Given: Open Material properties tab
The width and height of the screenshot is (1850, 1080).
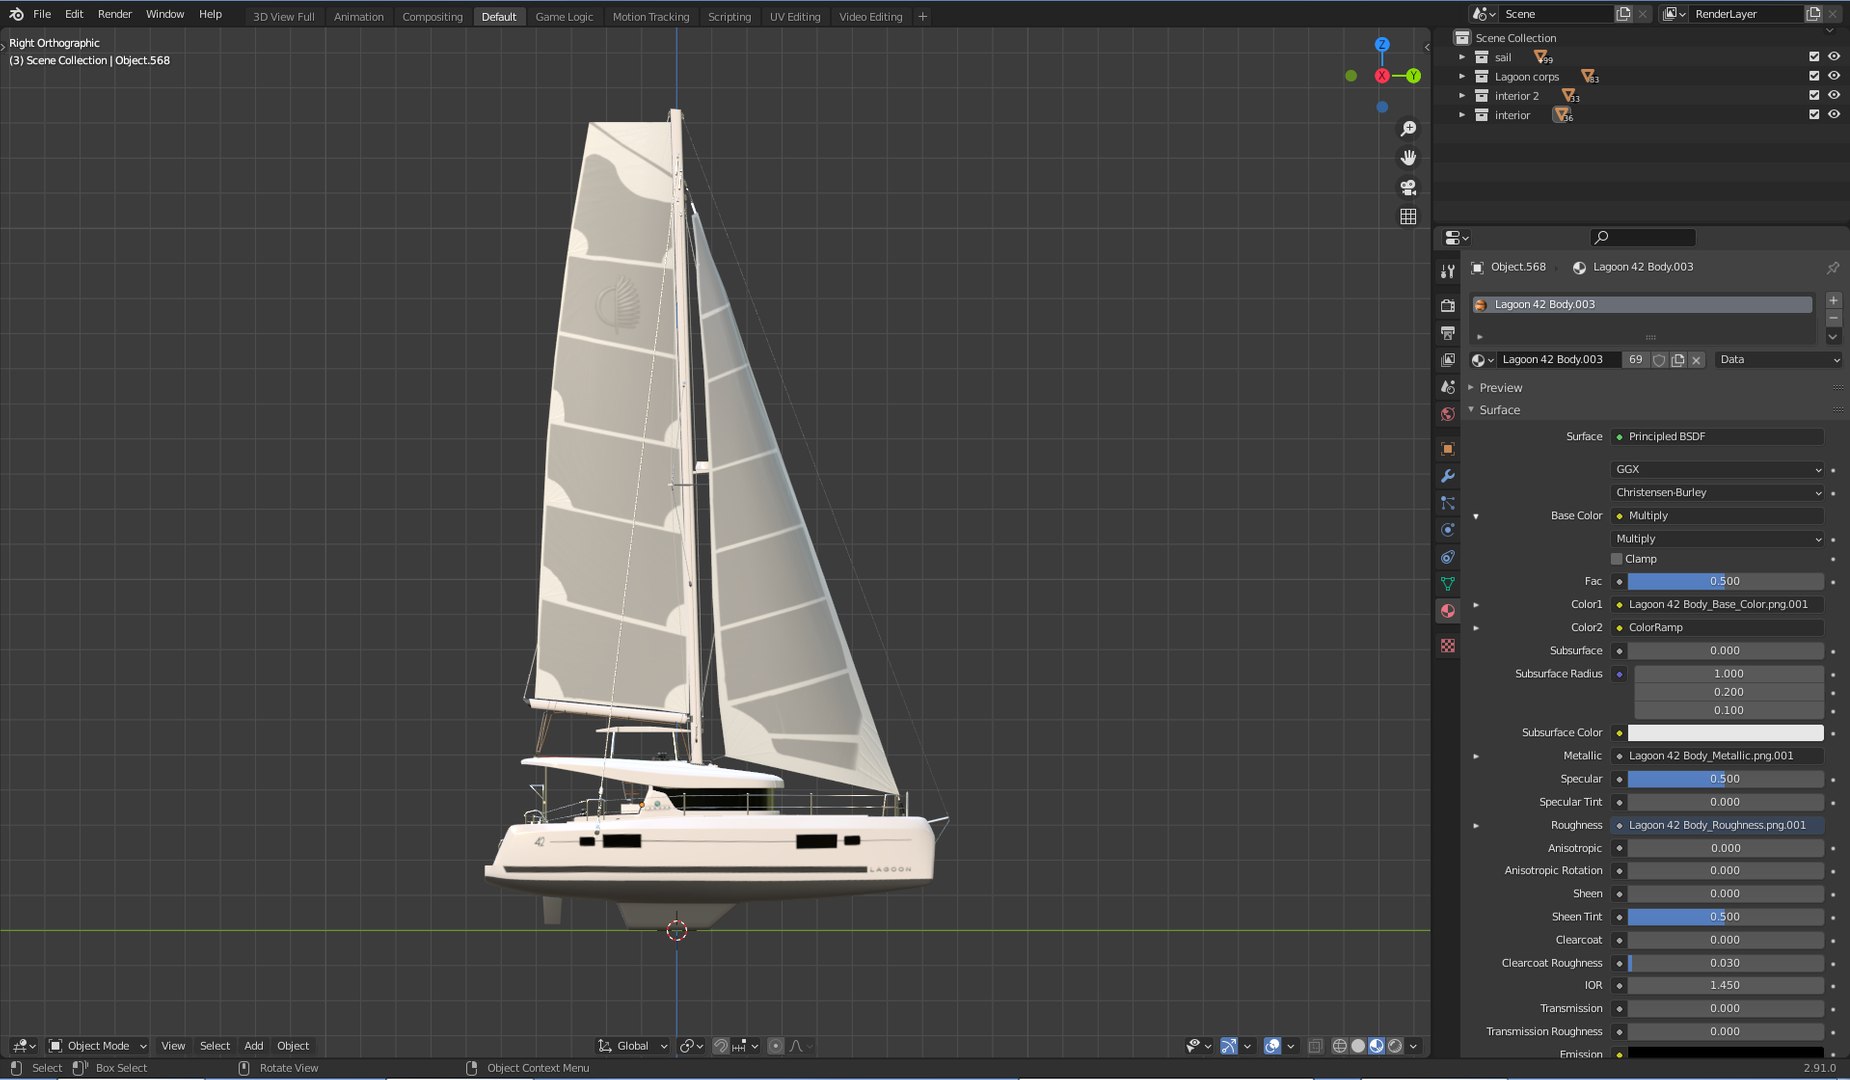Looking at the screenshot, I should click(x=1447, y=611).
